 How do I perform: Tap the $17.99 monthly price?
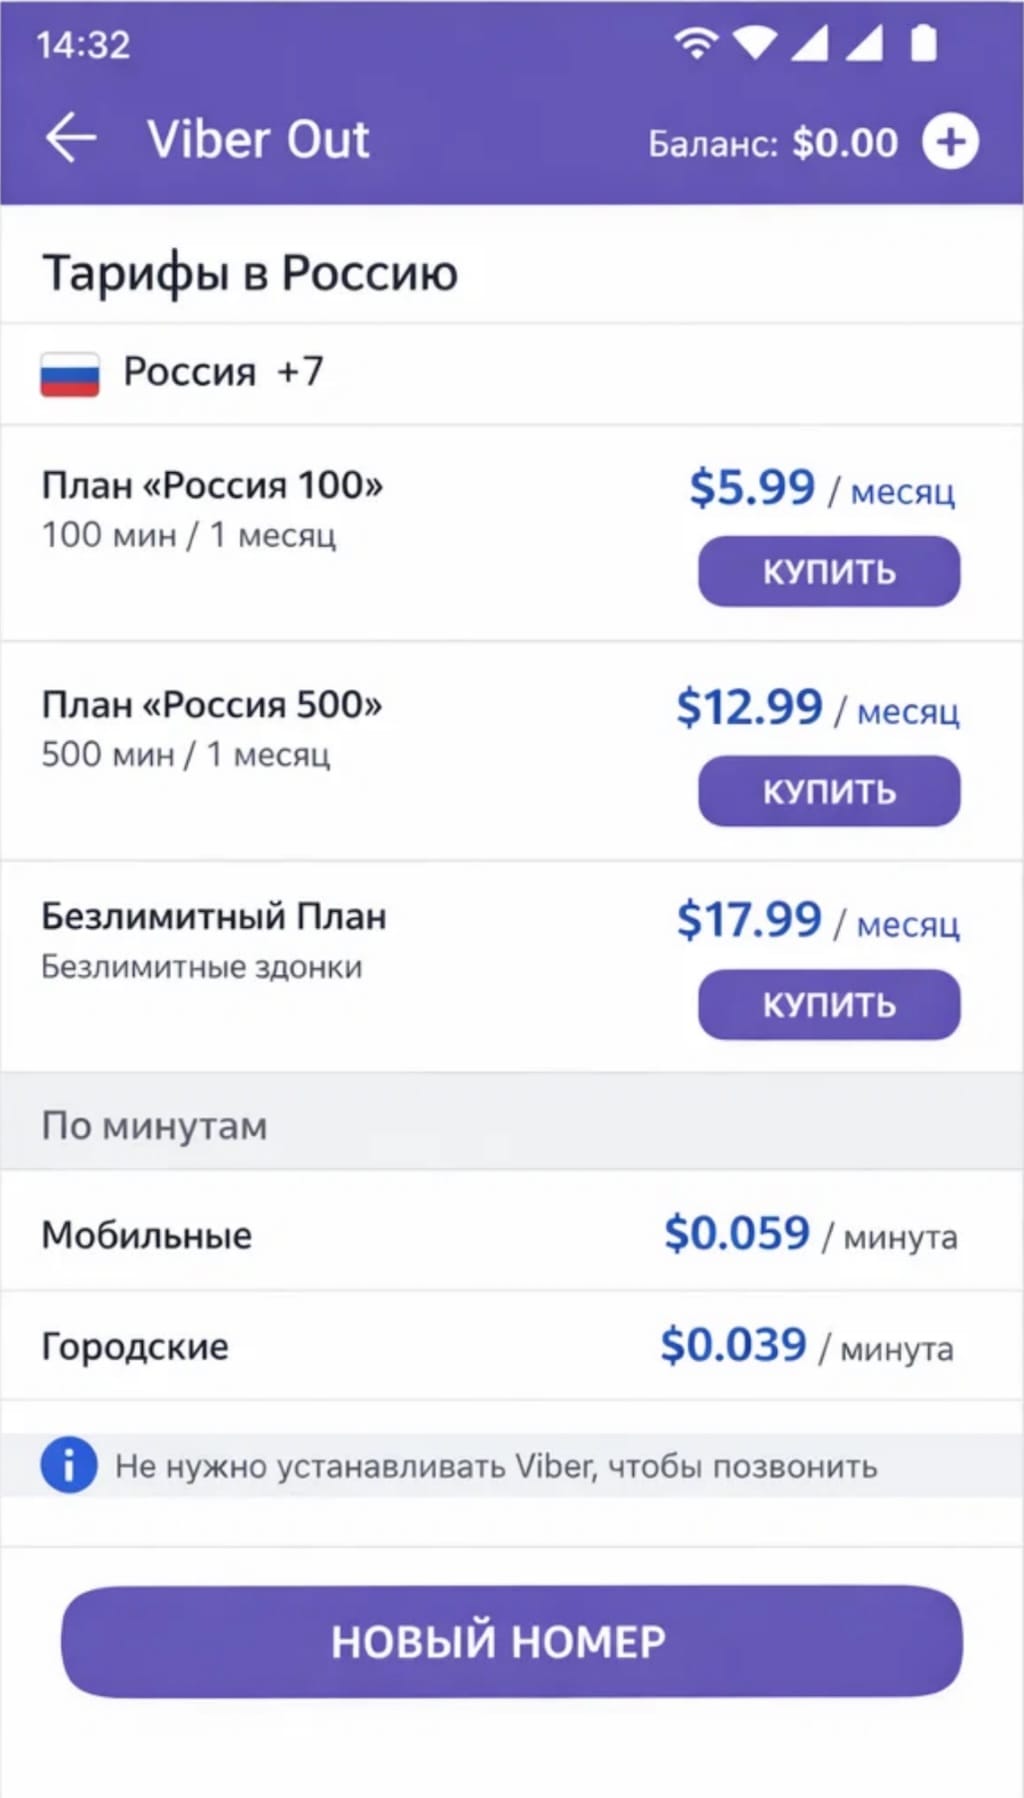748,920
